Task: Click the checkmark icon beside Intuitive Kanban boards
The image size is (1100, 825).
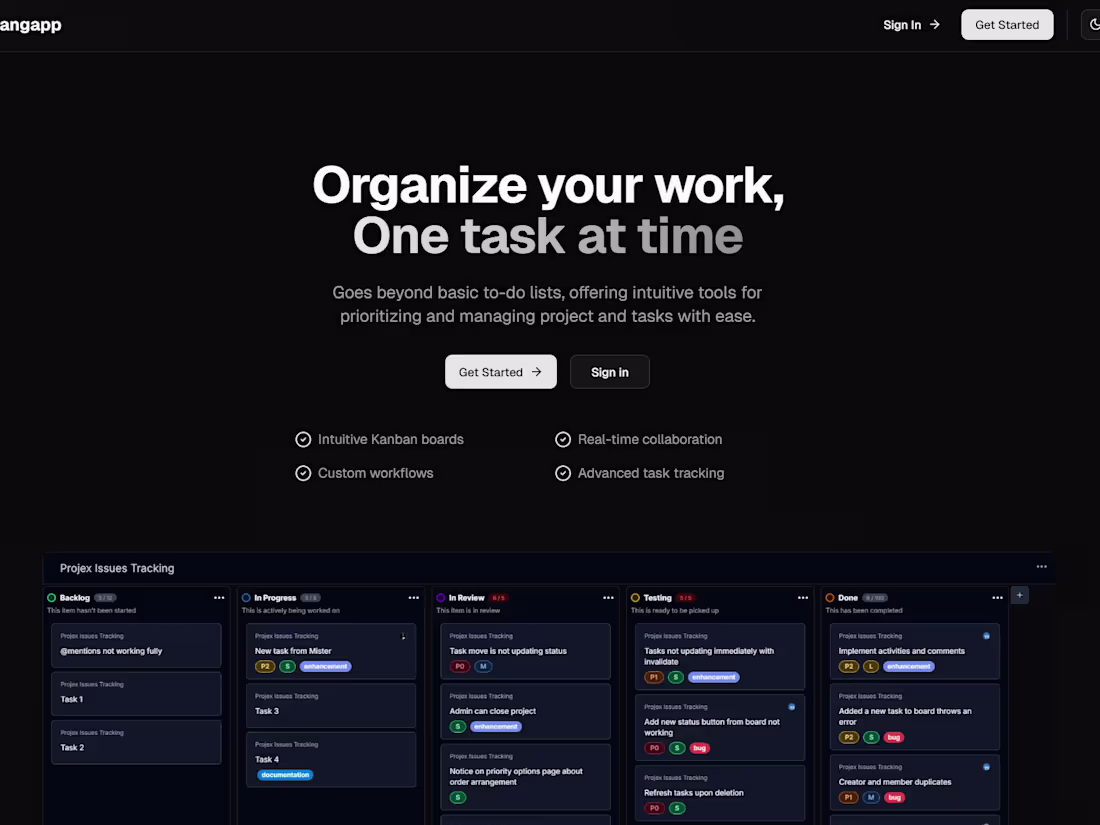Action: pyautogui.click(x=303, y=439)
